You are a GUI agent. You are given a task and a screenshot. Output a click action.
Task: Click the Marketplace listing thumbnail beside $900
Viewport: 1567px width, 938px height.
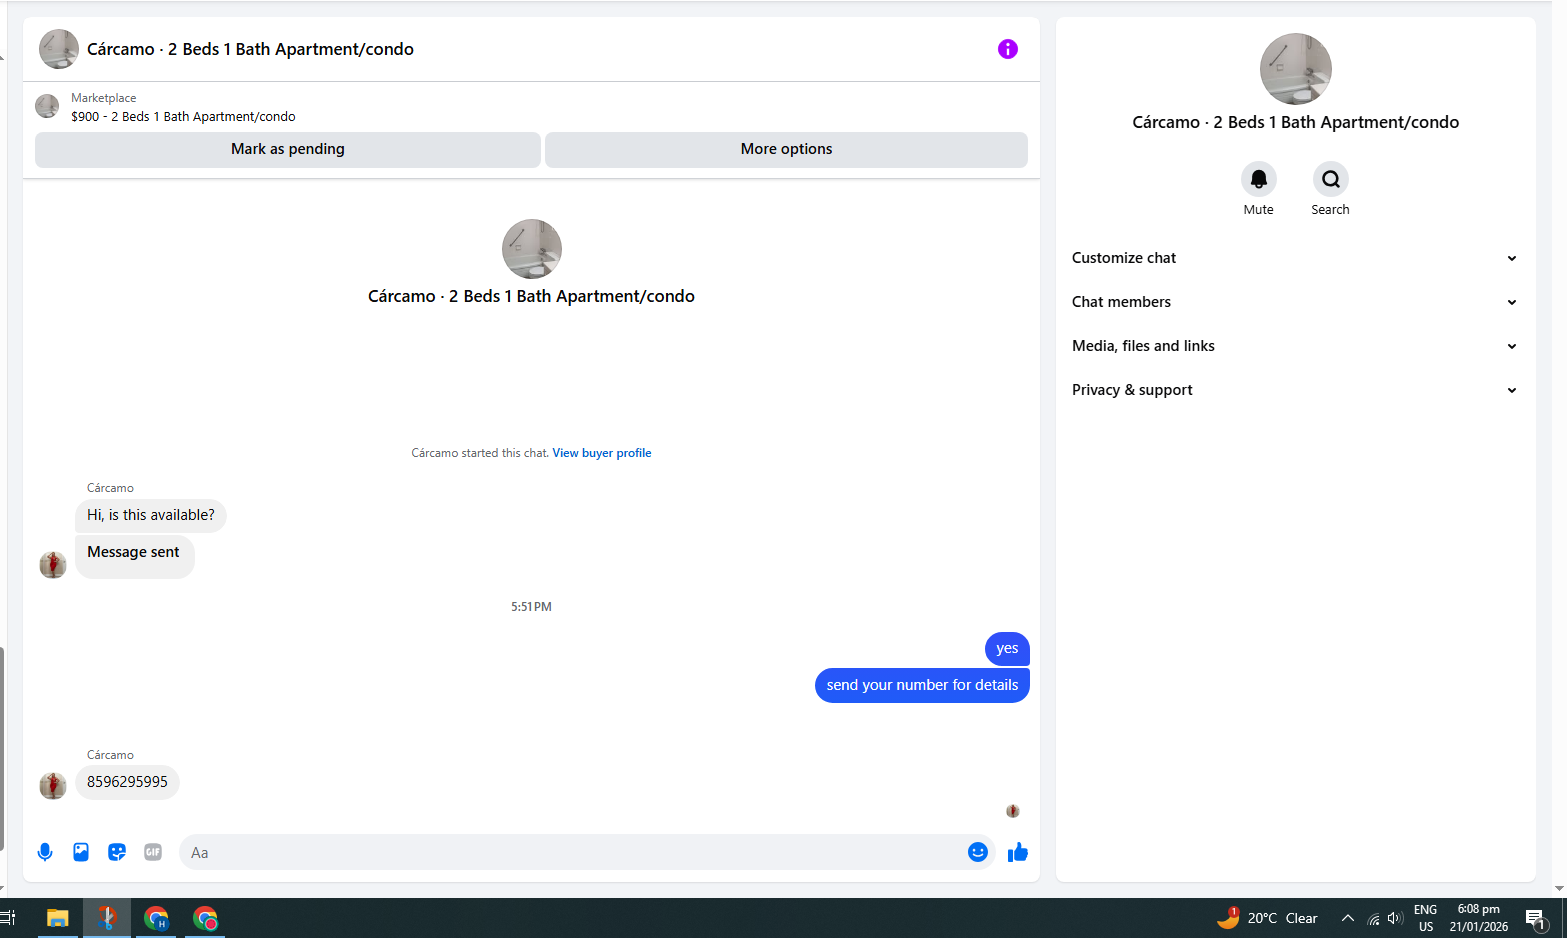click(x=47, y=106)
